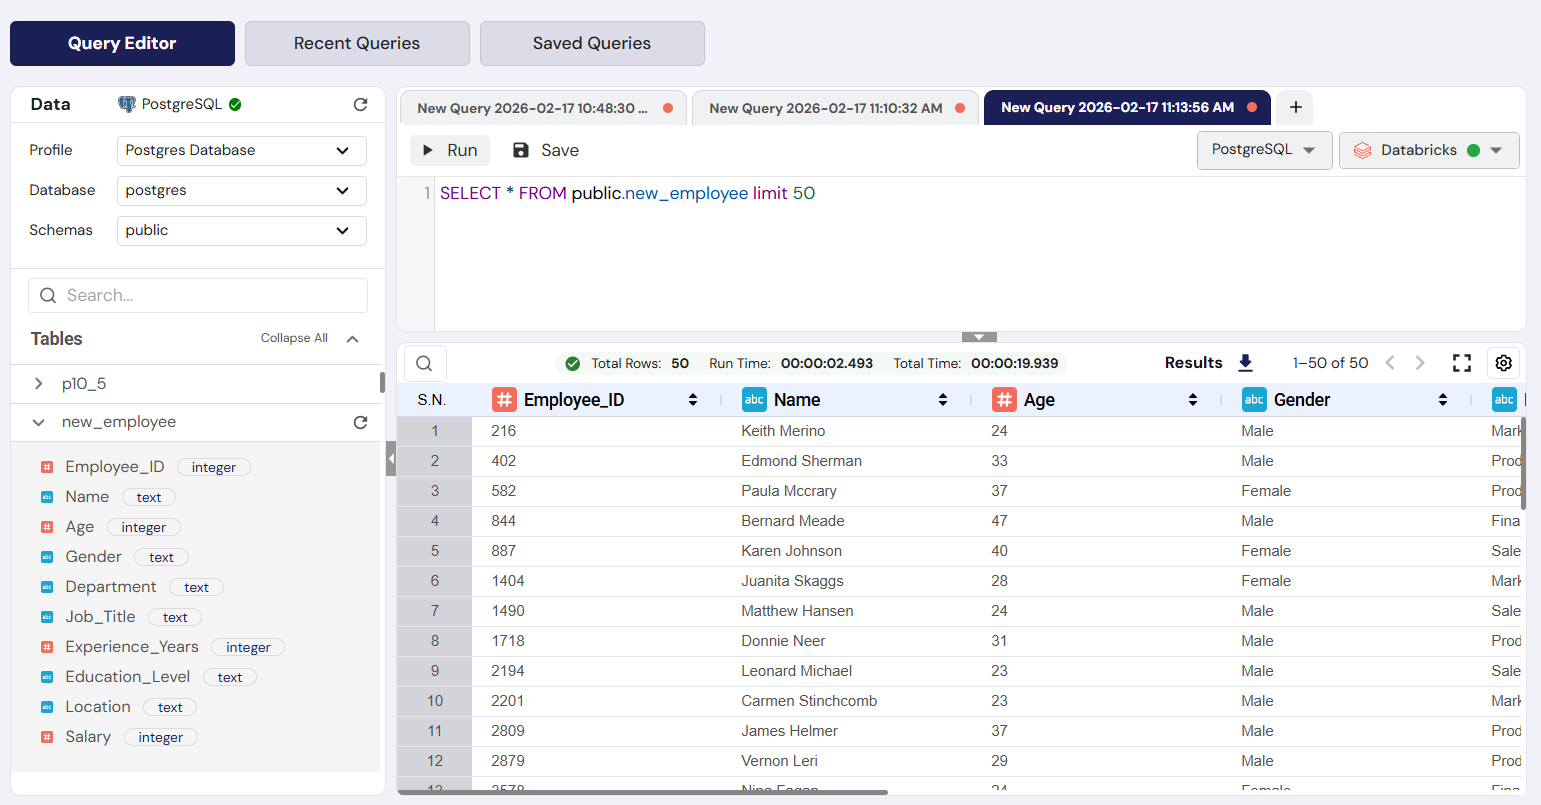The image size is (1541, 805).
Task: Save the current query
Action: [545, 150]
